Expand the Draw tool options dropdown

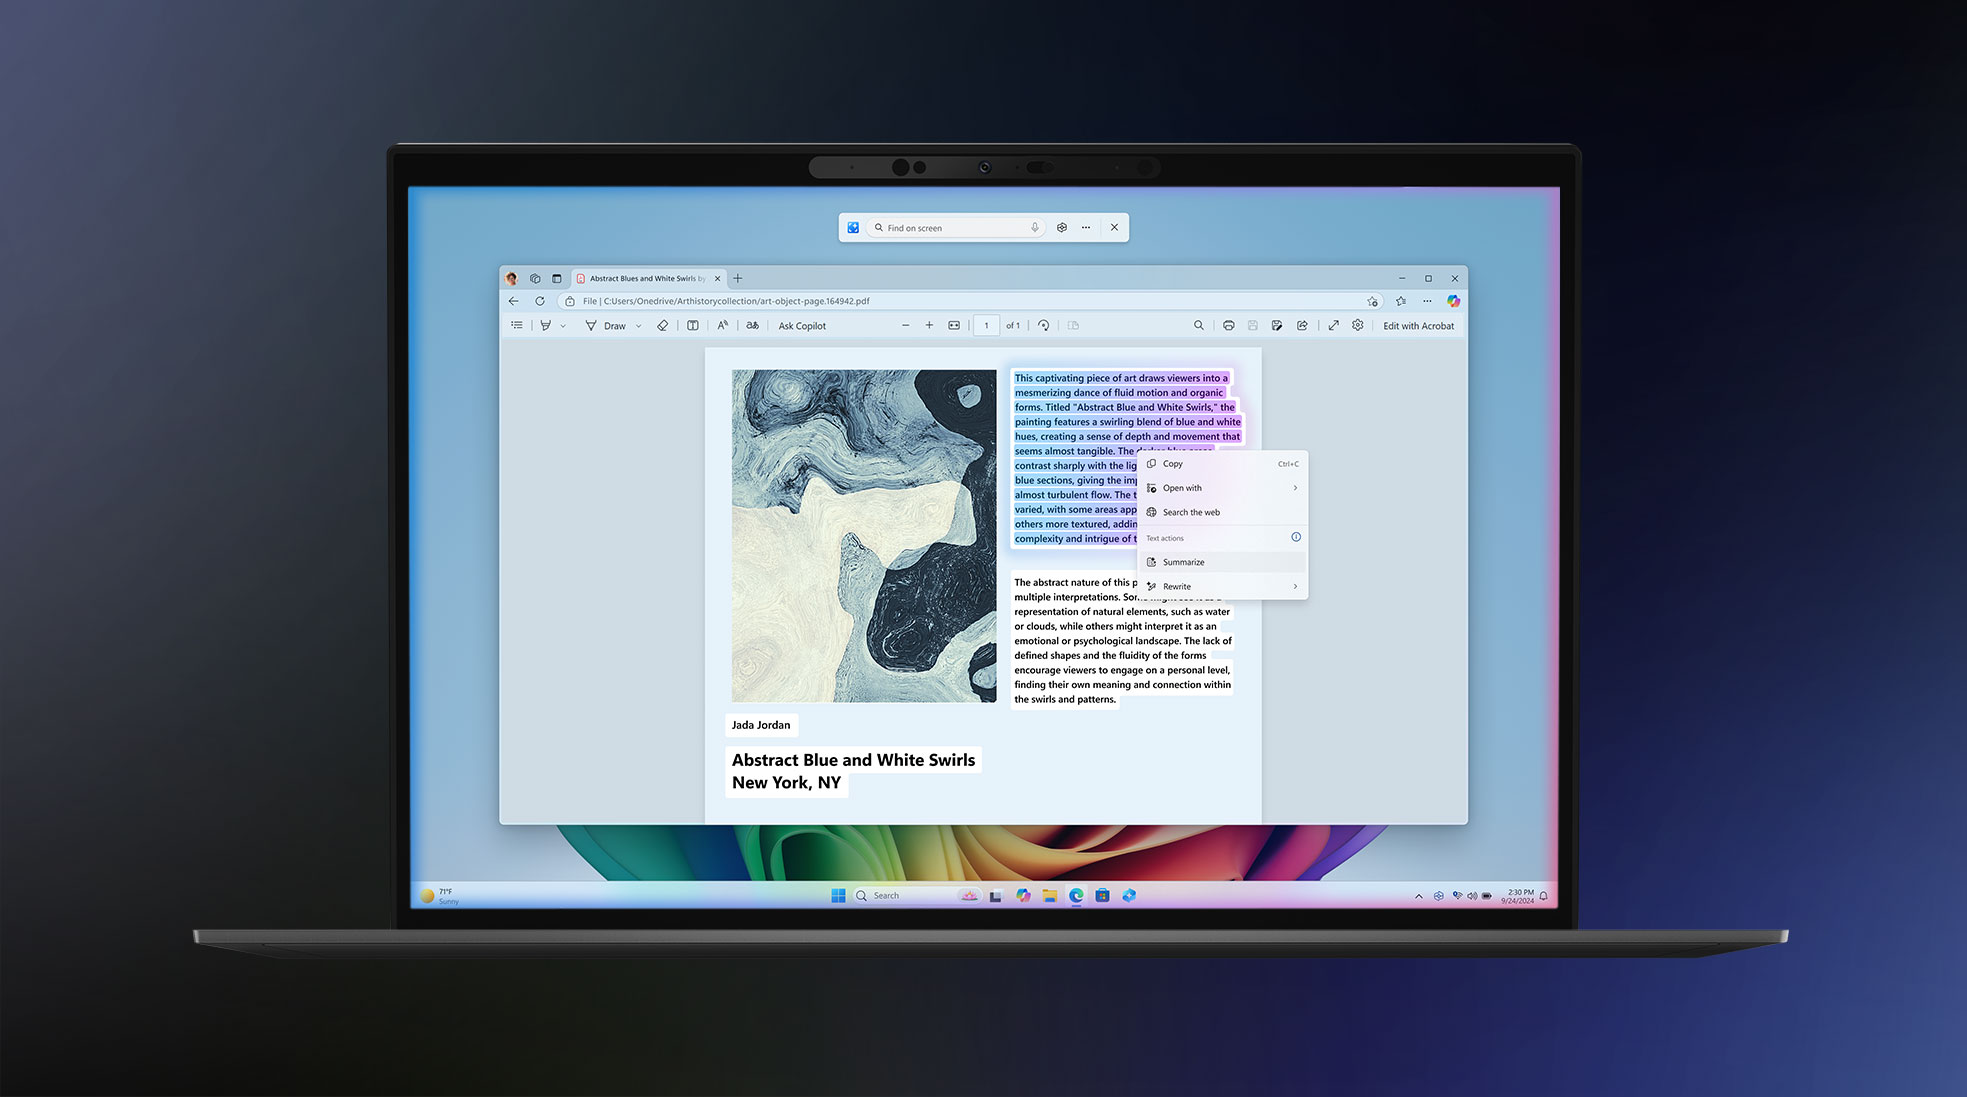pyautogui.click(x=638, y=325)
